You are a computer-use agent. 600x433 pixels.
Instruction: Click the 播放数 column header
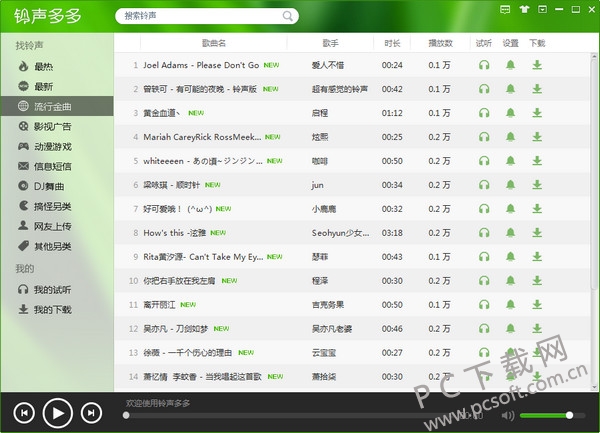(x=440, y=43)
